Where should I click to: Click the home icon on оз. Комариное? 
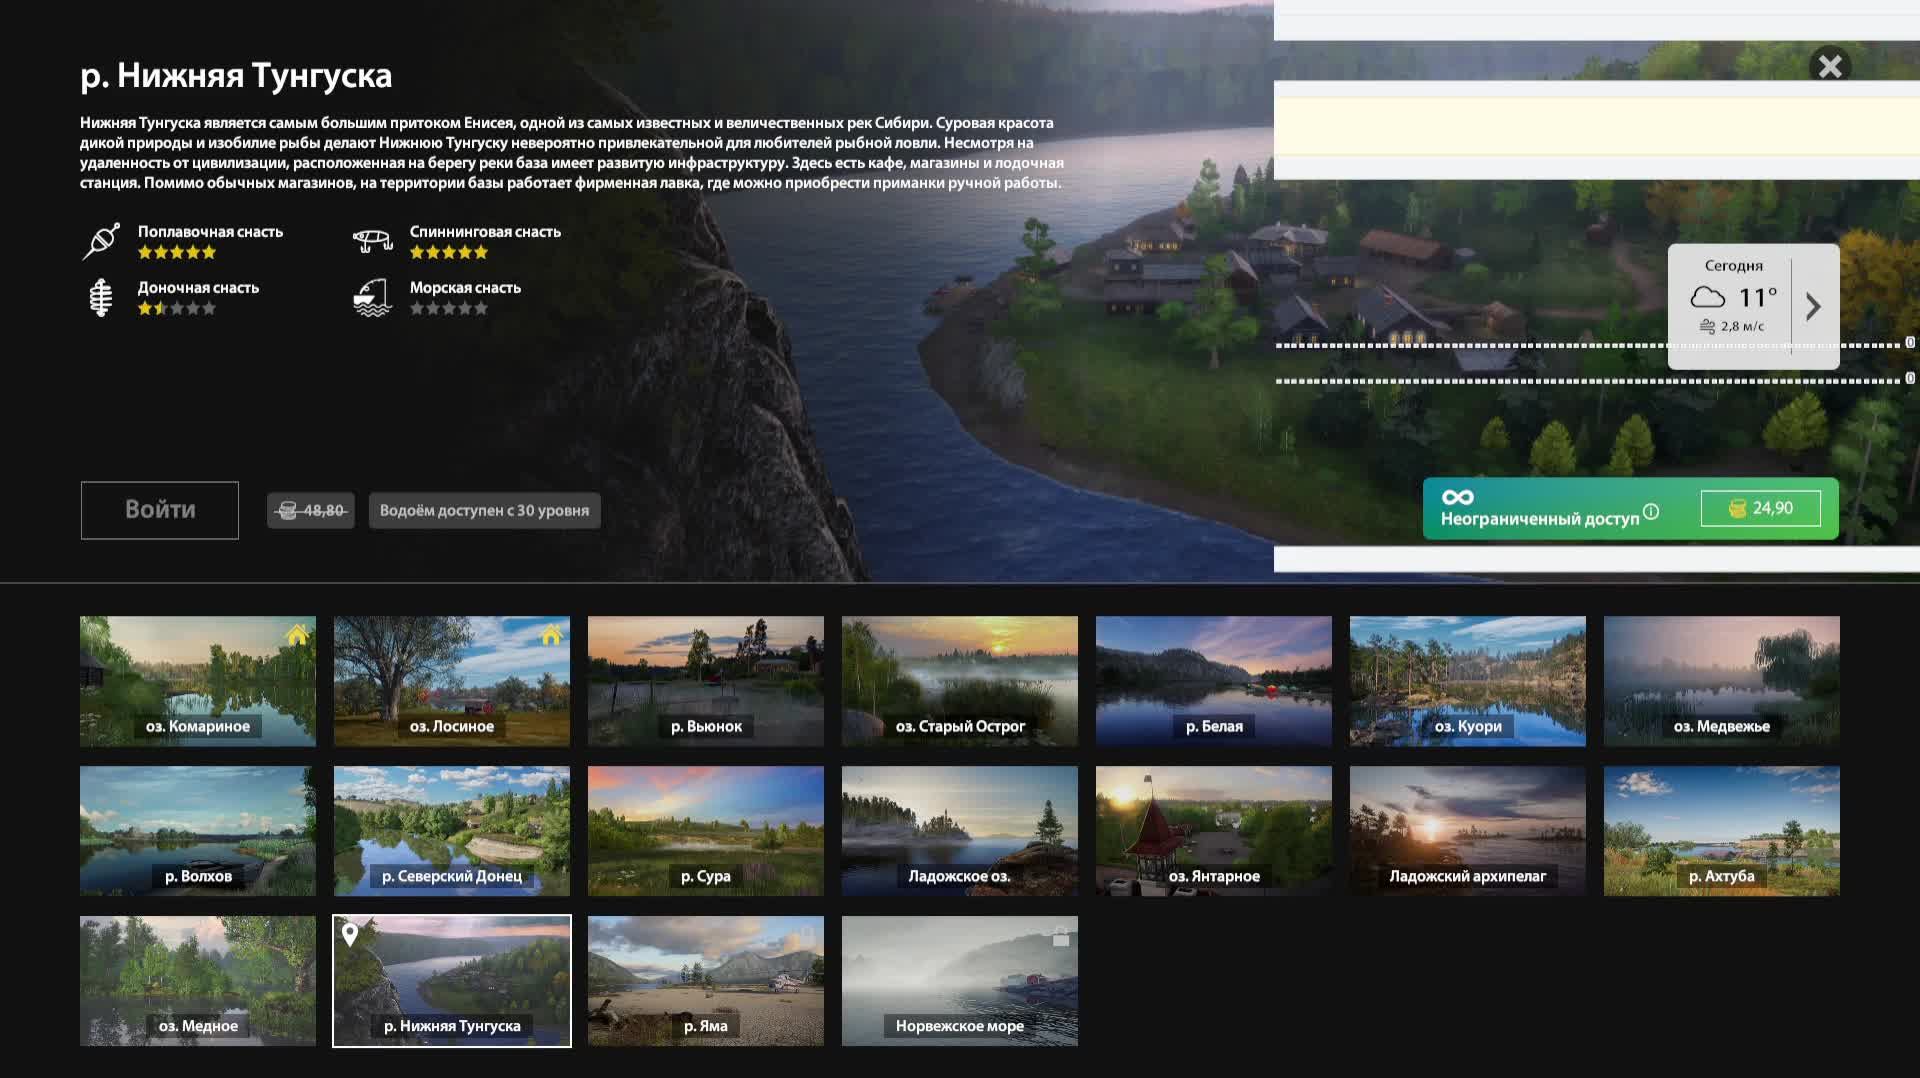(297, 635)
